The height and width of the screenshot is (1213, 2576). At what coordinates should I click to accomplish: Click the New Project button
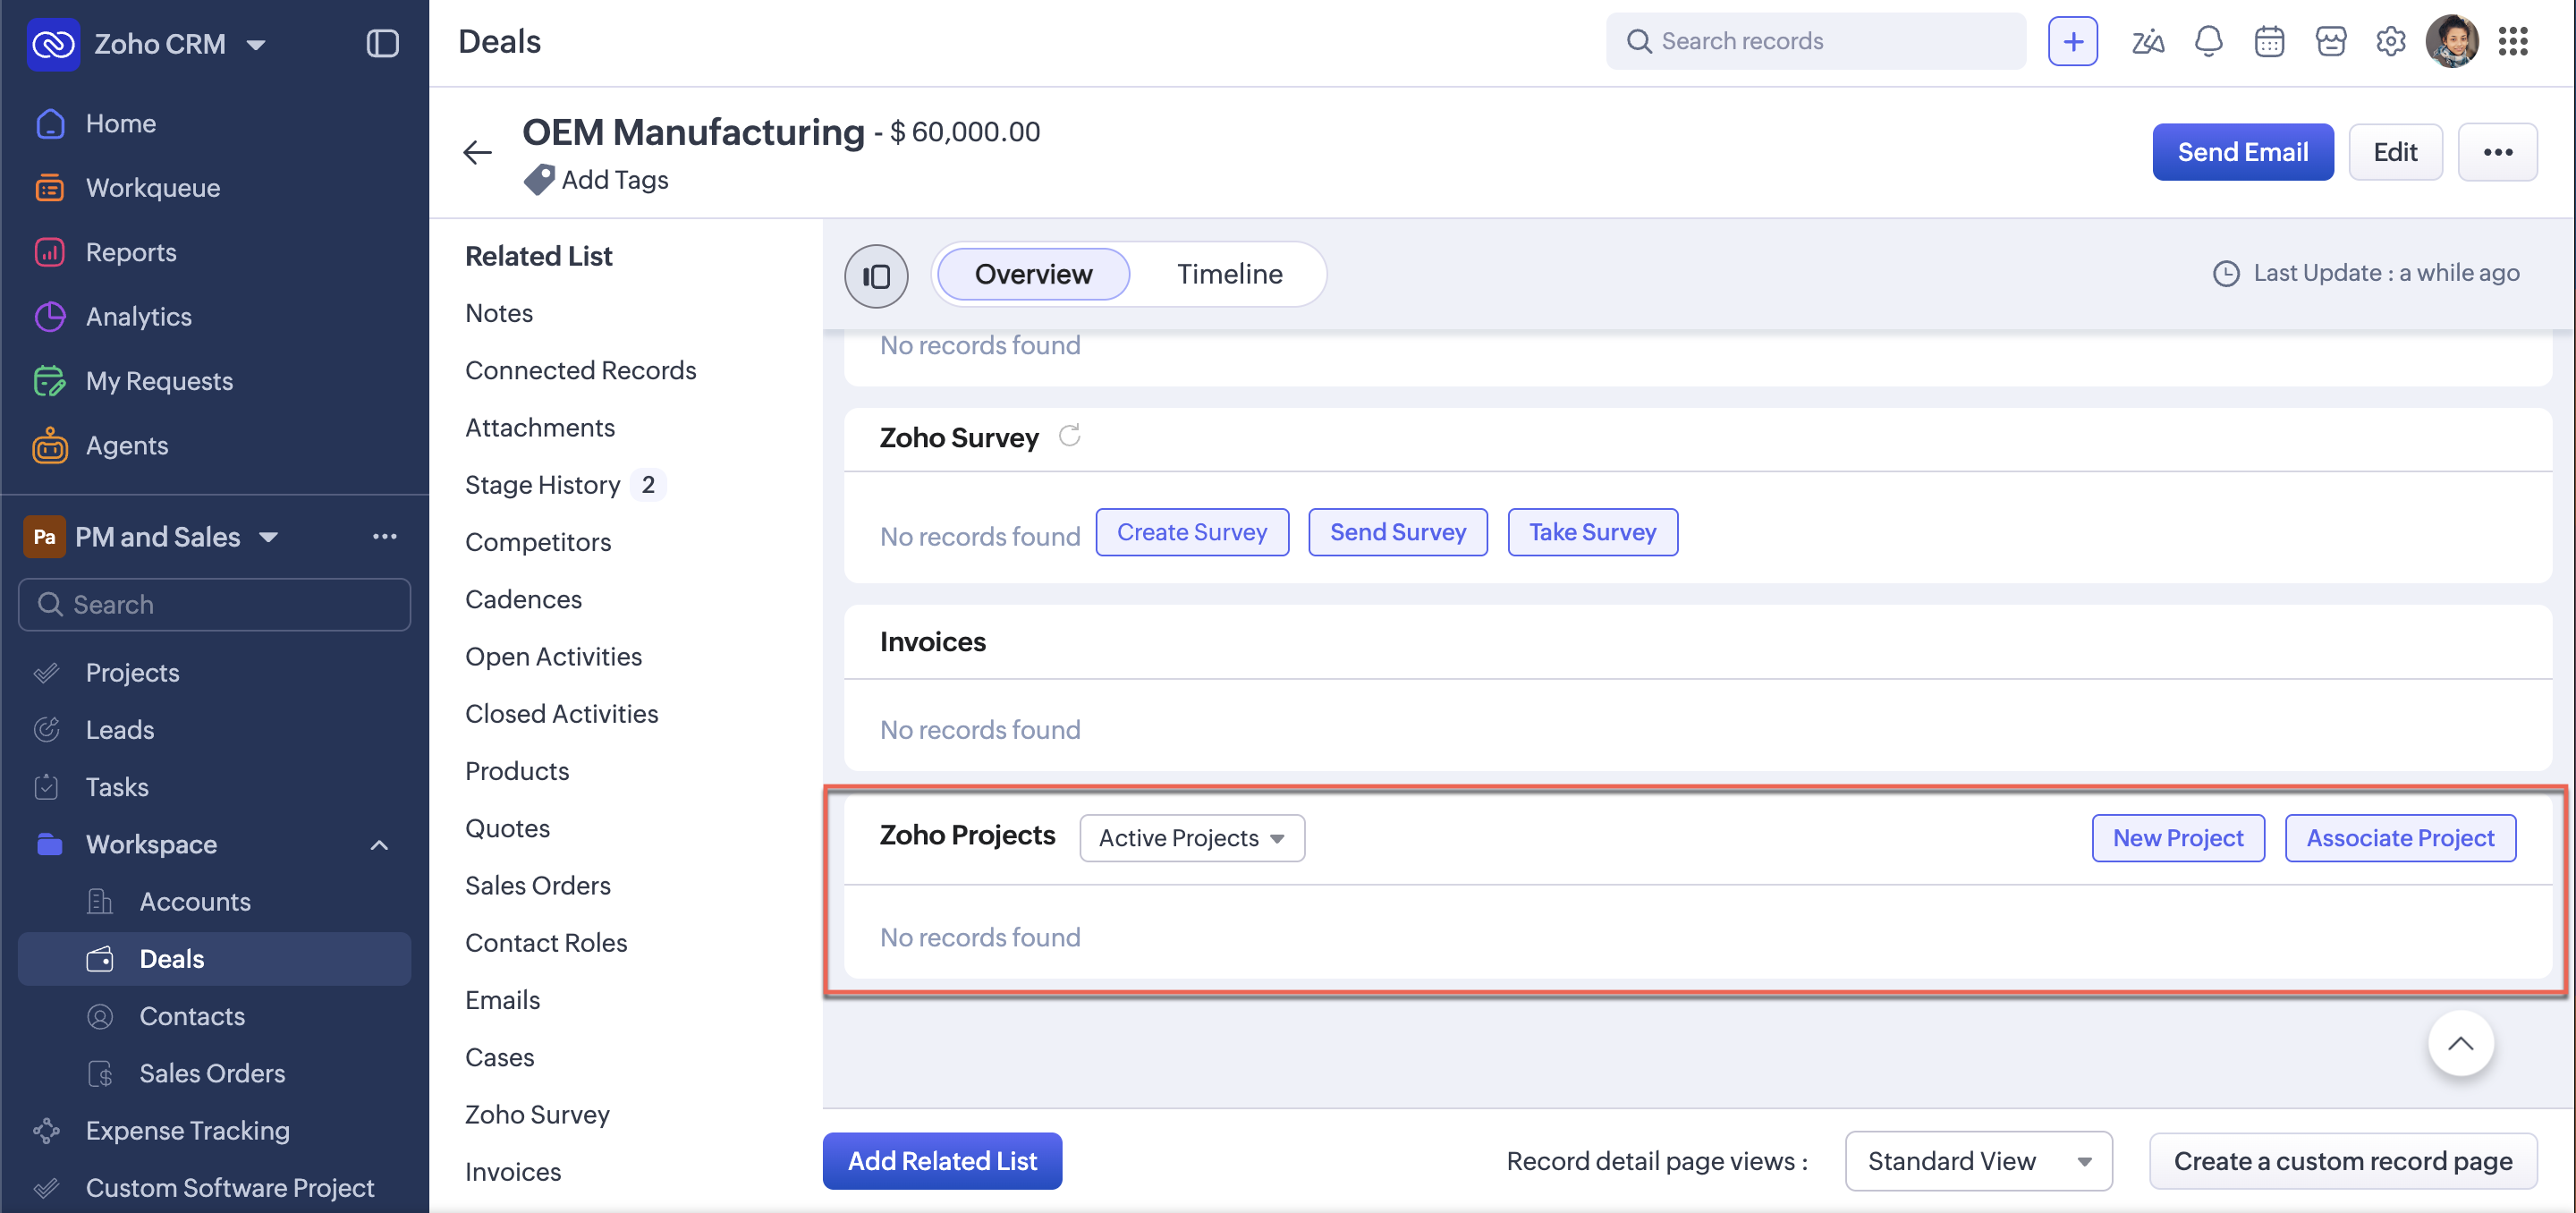(2177, 838)
